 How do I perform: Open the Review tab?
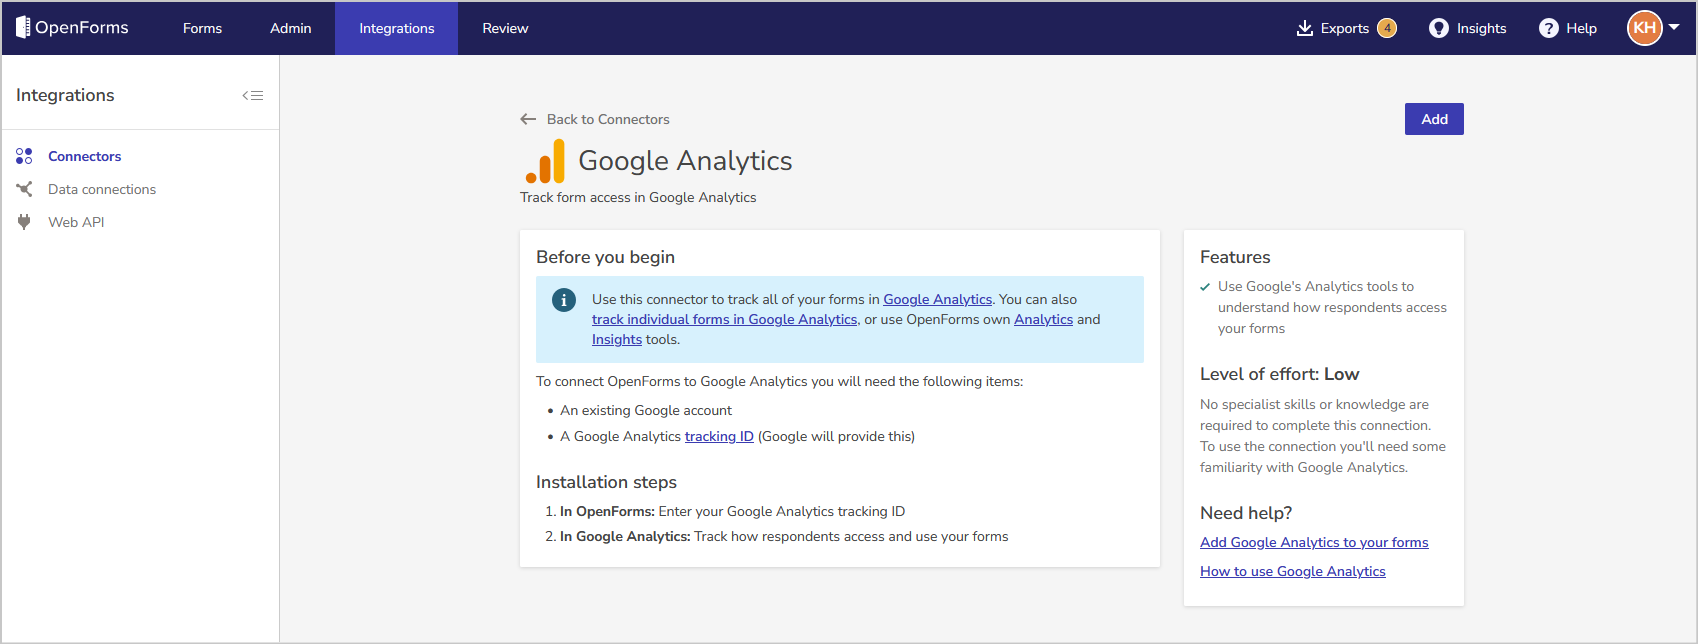click(x=505, y=28)
